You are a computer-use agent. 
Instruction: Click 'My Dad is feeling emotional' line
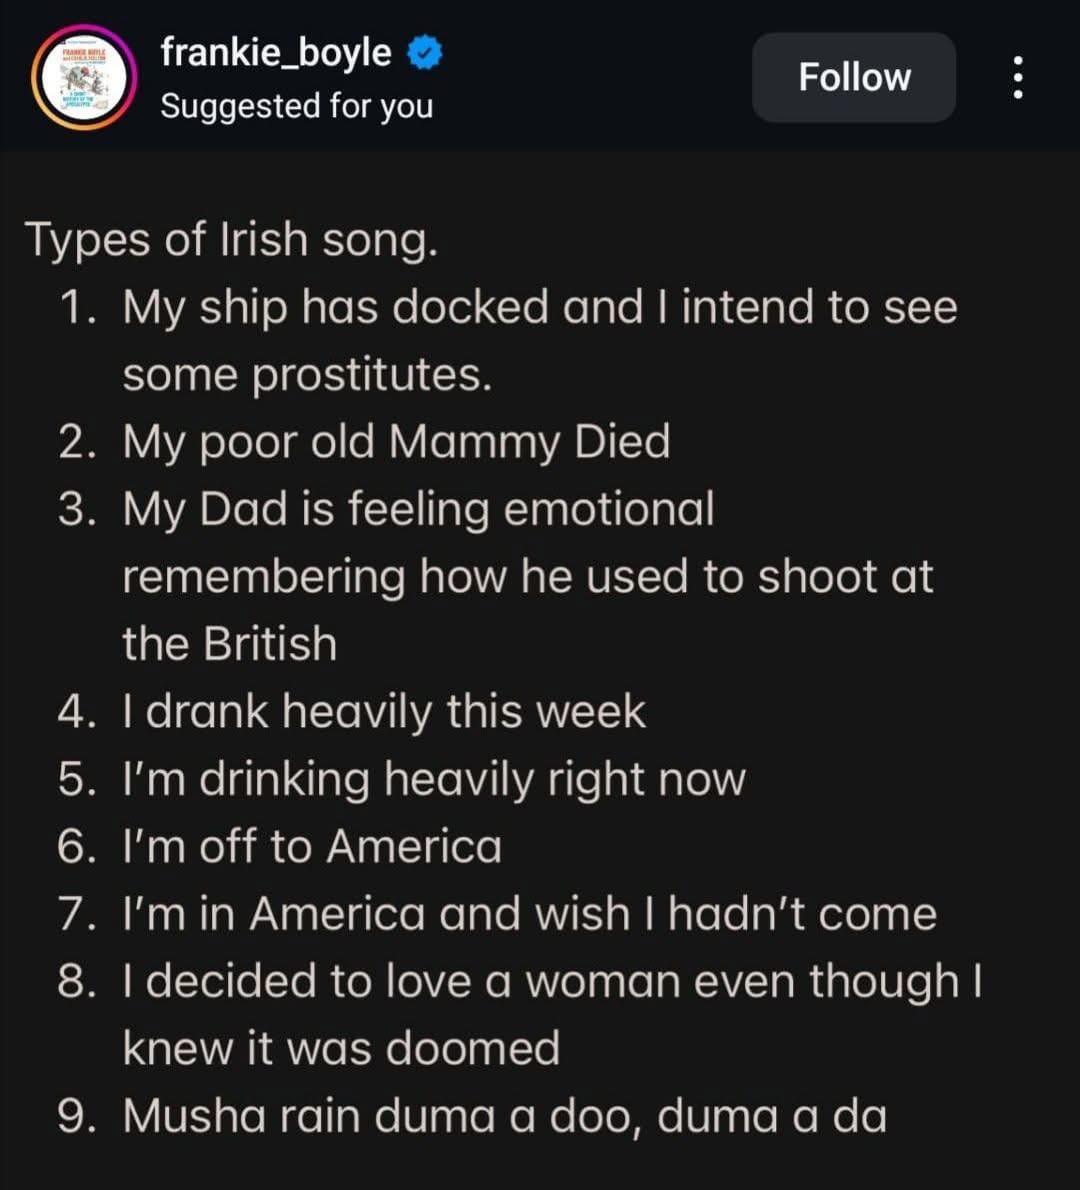click(419, 509)
